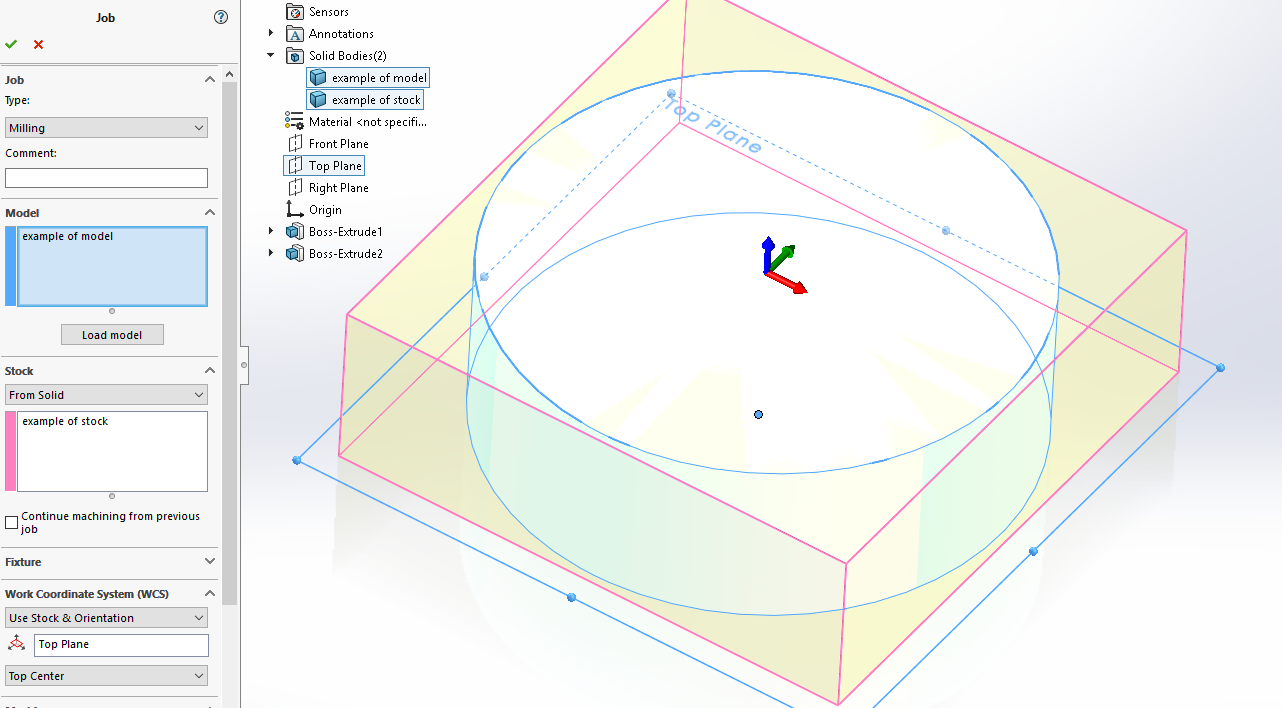Enable Continue machining from previous job
The height and width of the screenshot is (708, 1282).
click(x=10, y=521)
